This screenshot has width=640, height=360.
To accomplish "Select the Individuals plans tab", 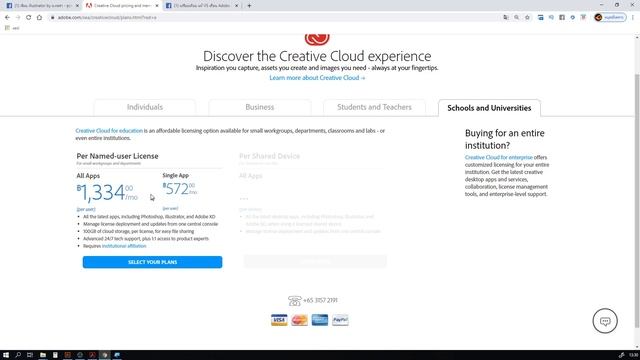I will [x=144, y=107].
